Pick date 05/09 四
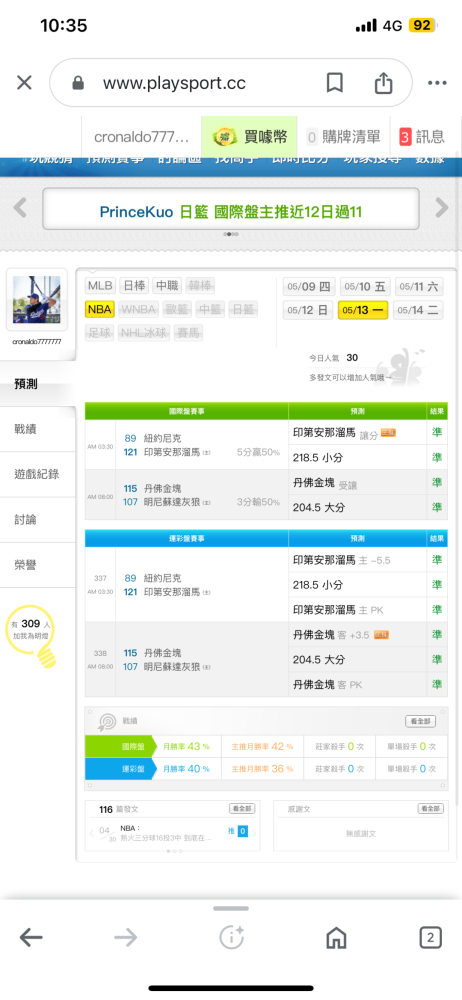The image size is (462, 1000). (308, 286)
